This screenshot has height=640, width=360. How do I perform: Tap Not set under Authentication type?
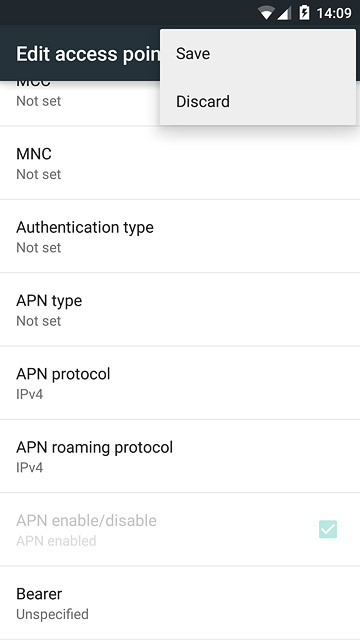(x=39, y=247)
